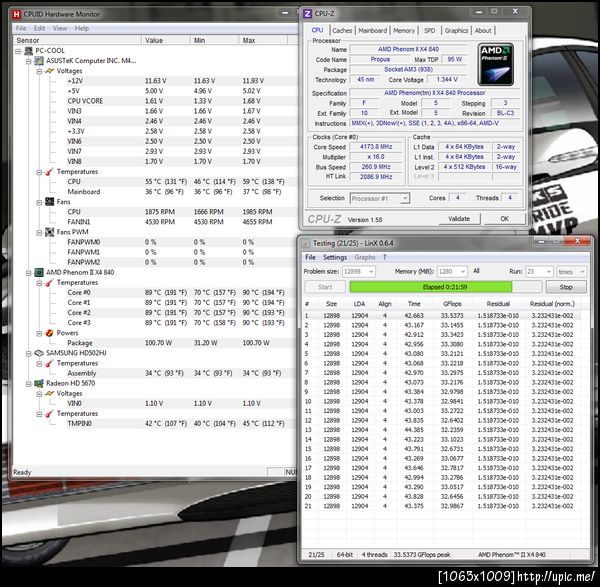The width and height of the screenshot is (600, 587).
Task: Click the Sensor column header
Action: pos(77,40)
